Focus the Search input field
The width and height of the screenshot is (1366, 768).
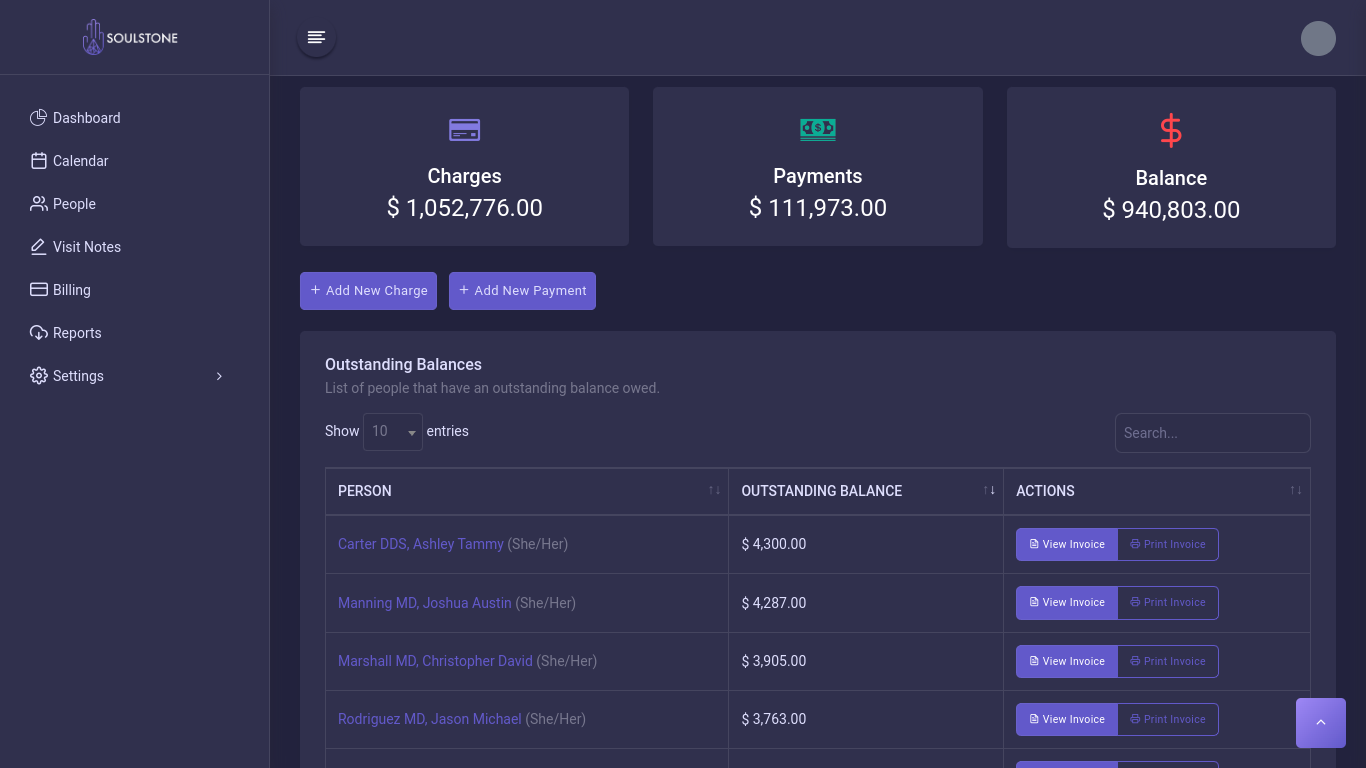pos(1212,433)
